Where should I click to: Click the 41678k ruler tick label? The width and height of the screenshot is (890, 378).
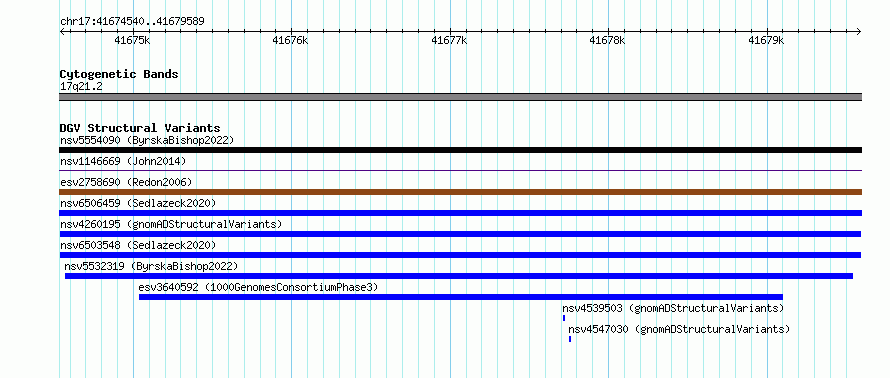(607, 40)
